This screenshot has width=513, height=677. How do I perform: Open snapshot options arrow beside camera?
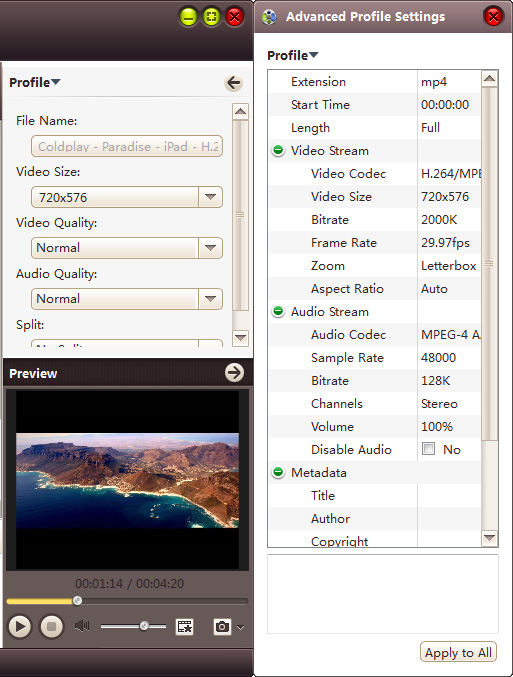[241, 627]
